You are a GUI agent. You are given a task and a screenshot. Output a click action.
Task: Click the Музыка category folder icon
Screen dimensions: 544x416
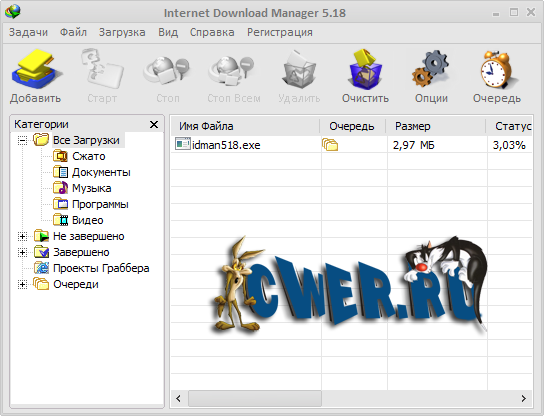[60, 188]
